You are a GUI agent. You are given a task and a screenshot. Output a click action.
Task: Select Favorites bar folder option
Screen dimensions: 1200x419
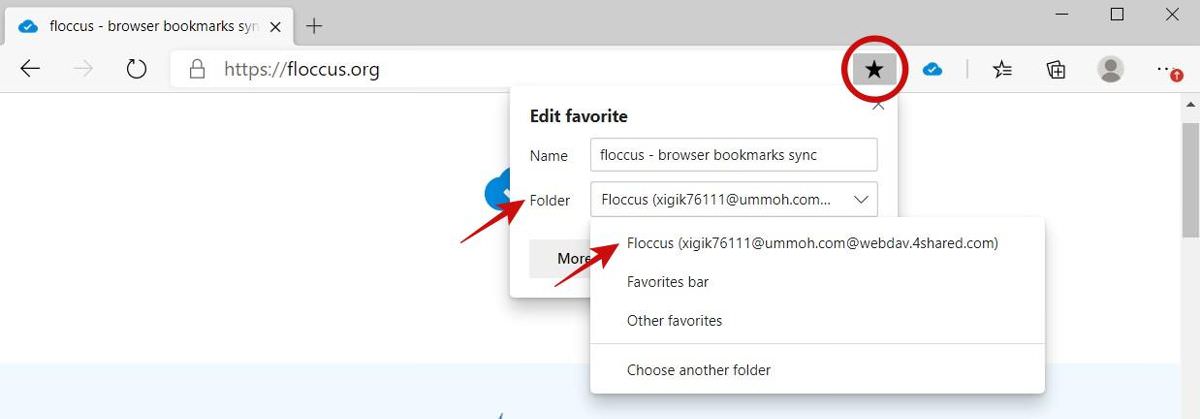point(817,282)
